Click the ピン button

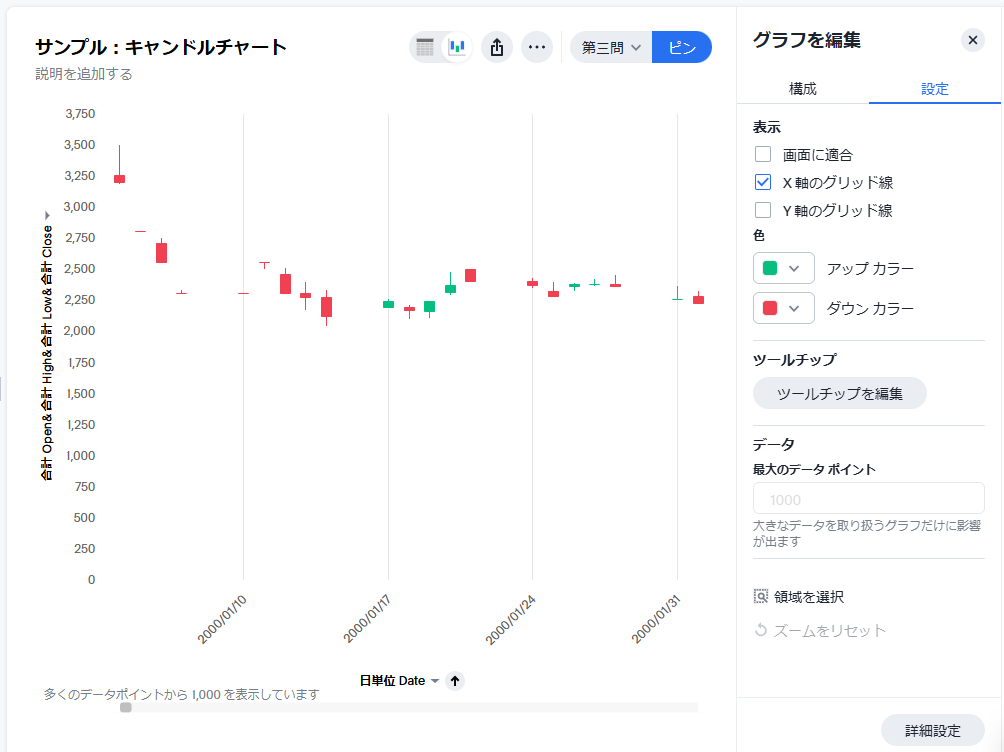(682, 47)
